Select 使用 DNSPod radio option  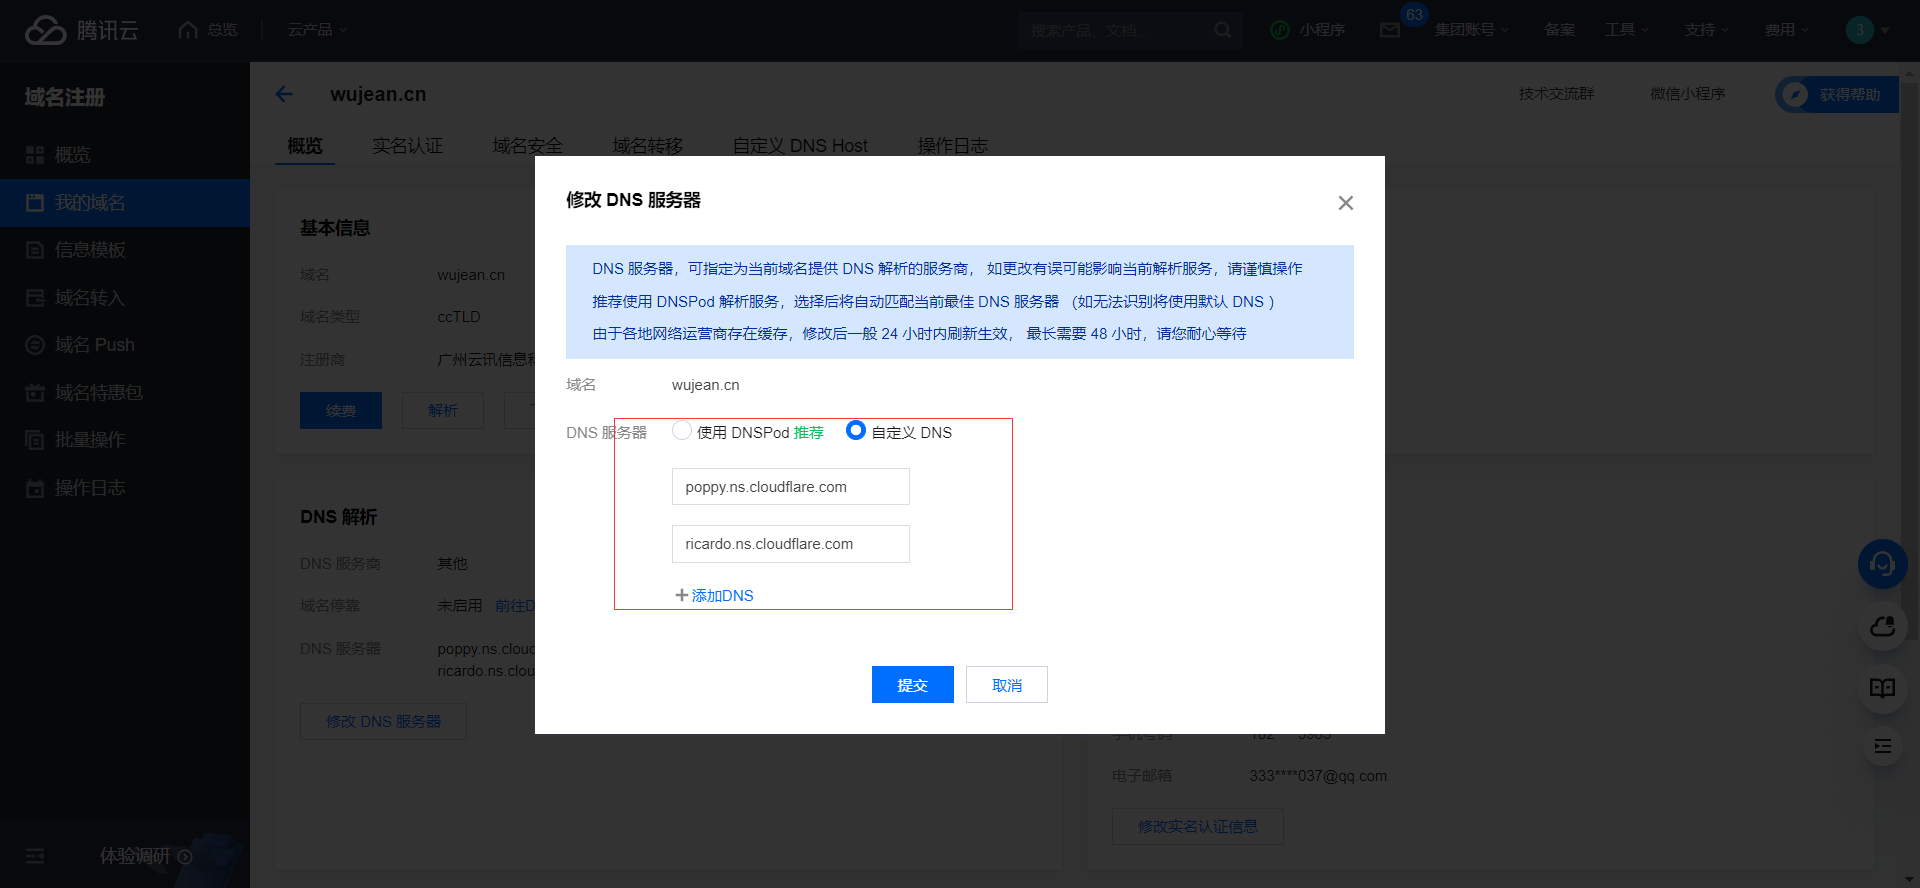pos(682,431)
